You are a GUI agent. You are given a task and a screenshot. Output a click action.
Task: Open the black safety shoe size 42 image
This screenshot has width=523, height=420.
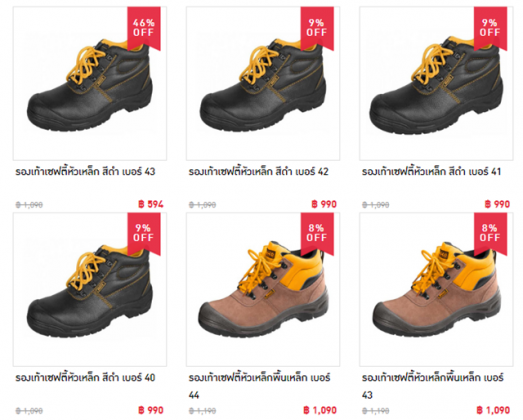pos(263,83)
